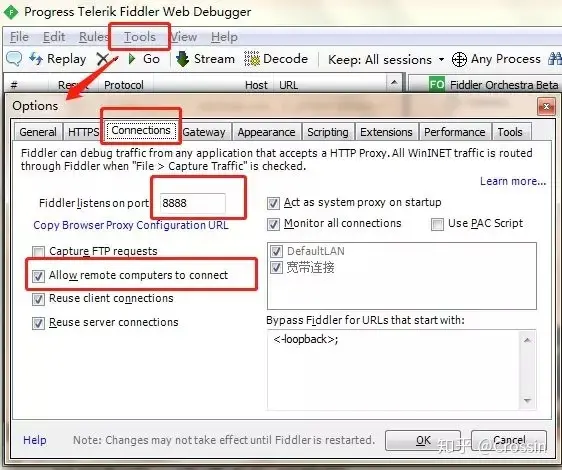This screenshot has height=470, width=562.
Task: Click the Find binoculars icon
Action: (555, 59)
